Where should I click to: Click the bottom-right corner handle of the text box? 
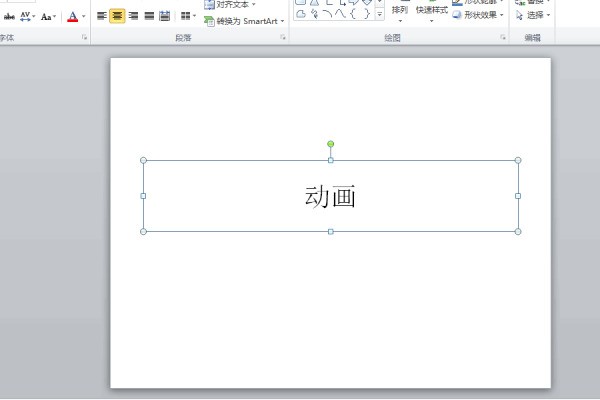[518, 232]
